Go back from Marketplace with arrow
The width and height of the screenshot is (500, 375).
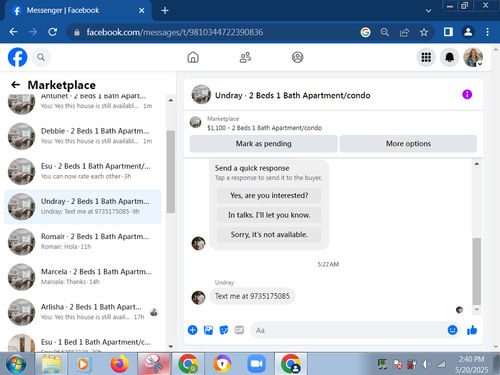coord(15,85)
